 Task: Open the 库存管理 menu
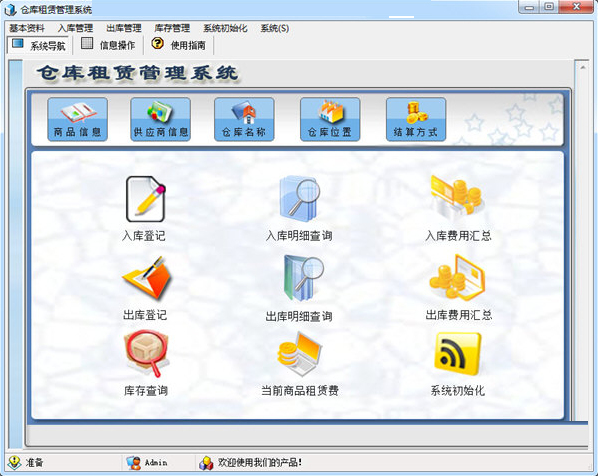pyautogui.click(x=172, y=28)
